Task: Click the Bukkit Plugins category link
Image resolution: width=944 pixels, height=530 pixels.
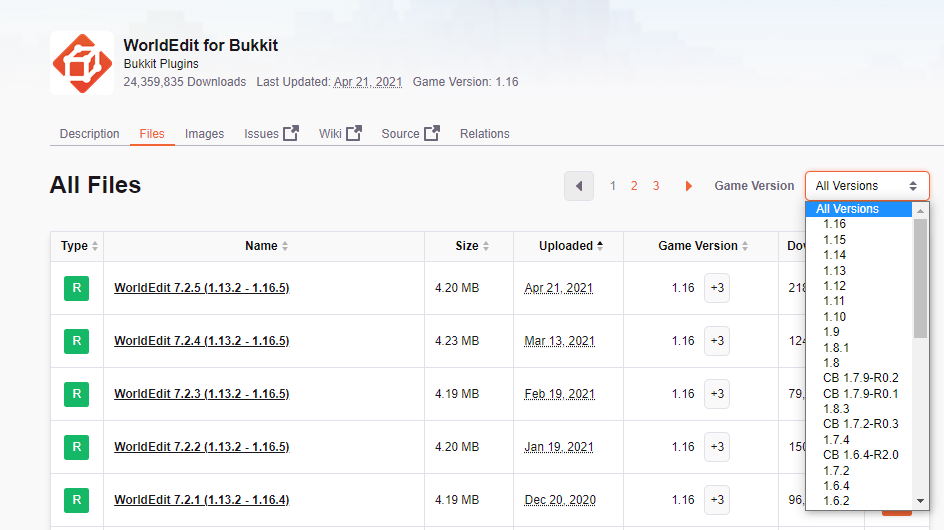Action: pyautogui.click(x=161, y=64)
